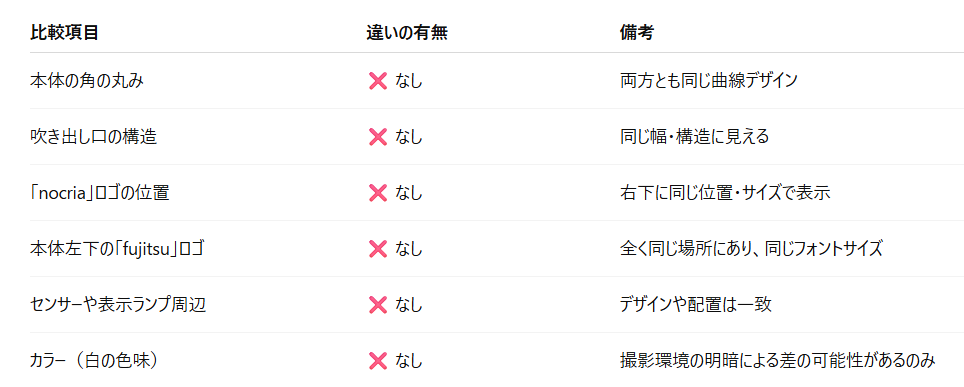
Task: Click the センサーや表示ランプ周辺 cell
Action: pos(117,305)
